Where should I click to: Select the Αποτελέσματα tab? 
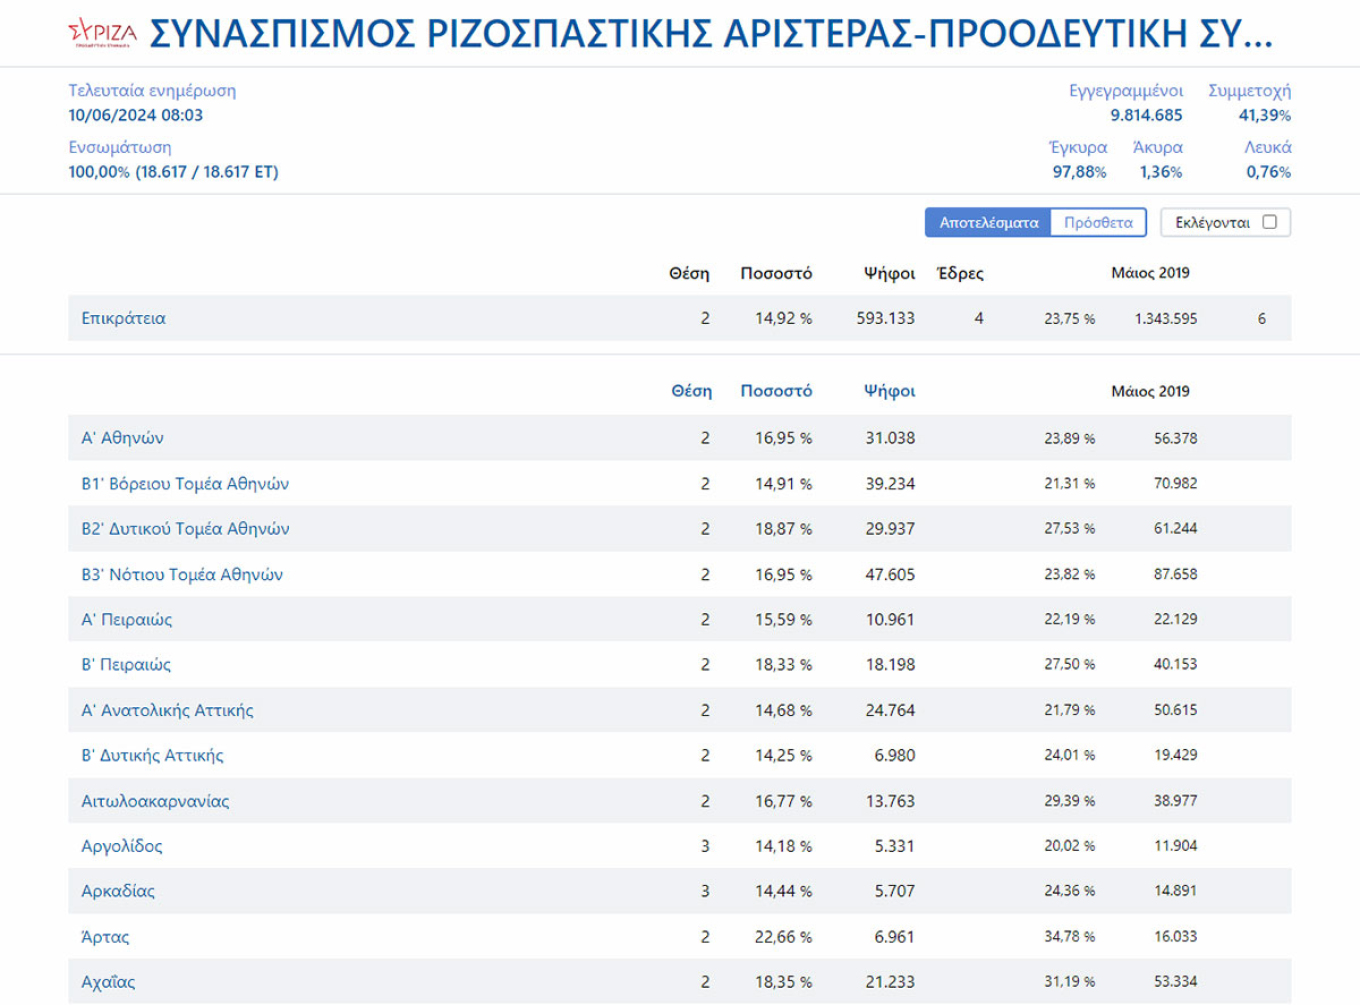coord(988,222)
